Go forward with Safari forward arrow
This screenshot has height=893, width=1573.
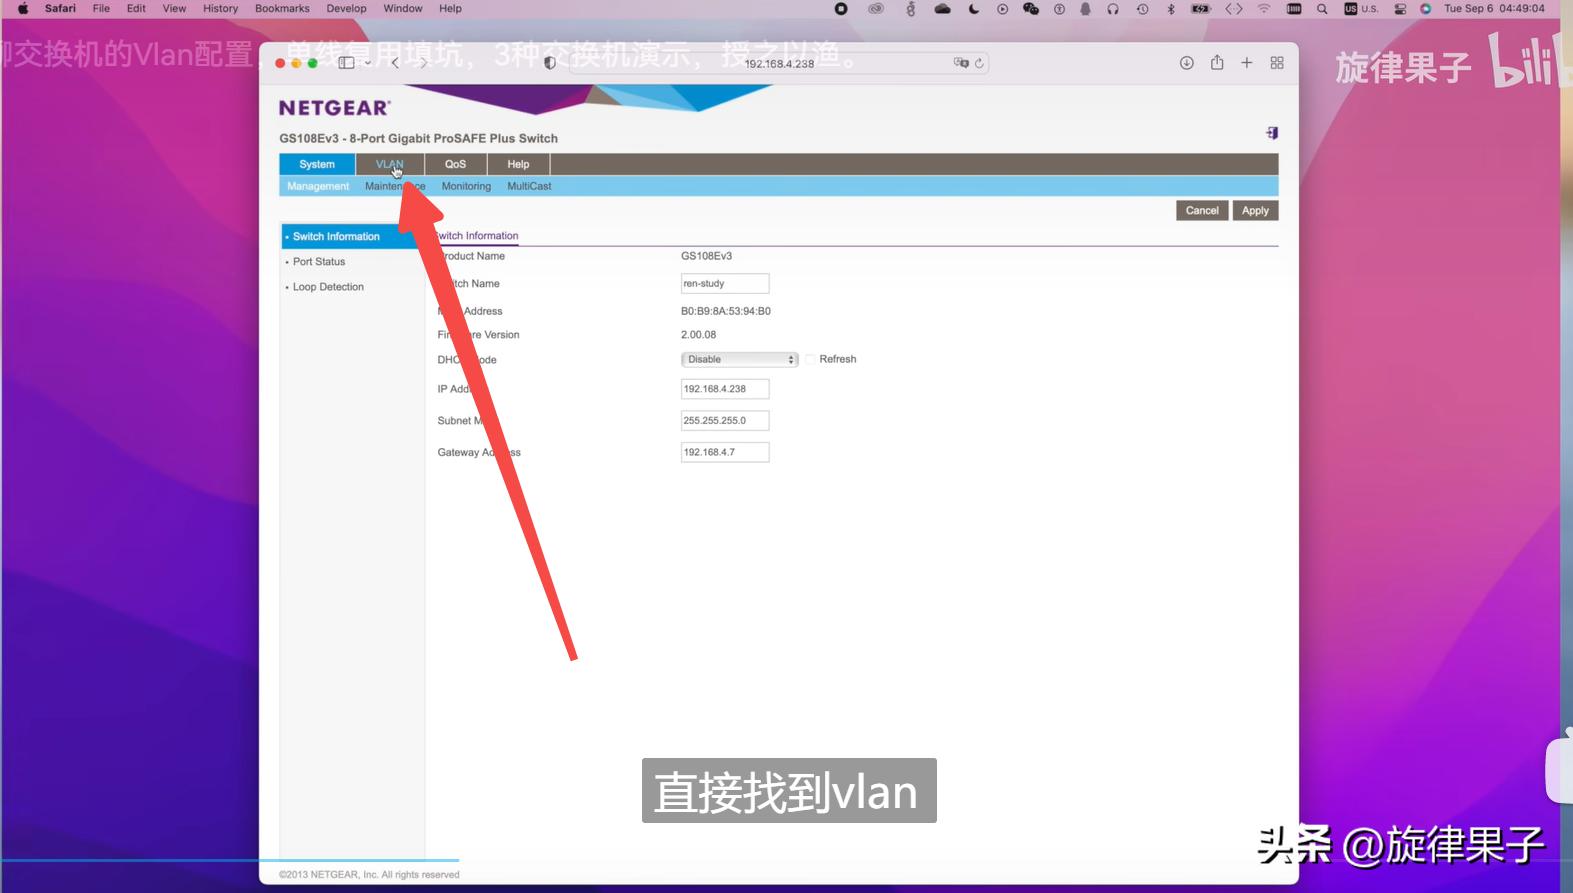[x=423, y=63]
